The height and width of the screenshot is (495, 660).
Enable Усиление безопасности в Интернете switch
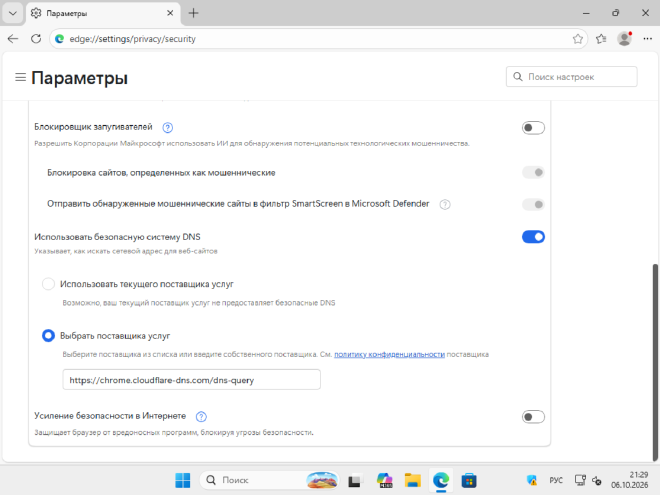(533, 417)
